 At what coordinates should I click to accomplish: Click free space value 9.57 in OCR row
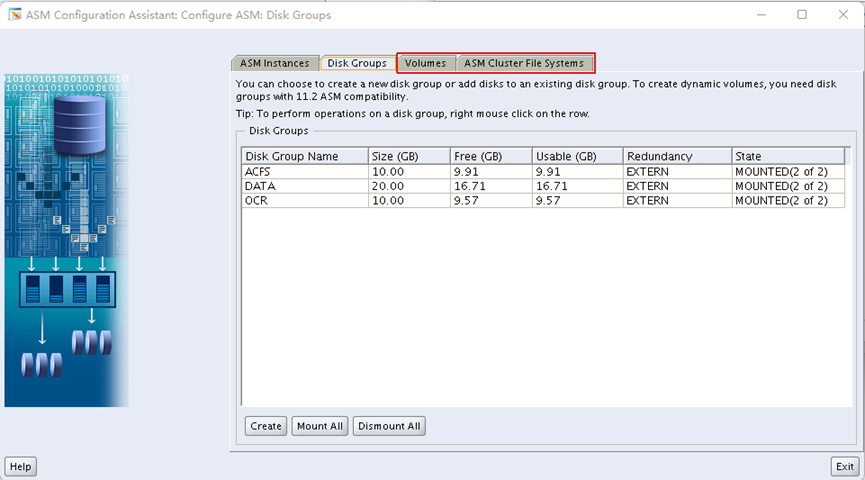466,200
